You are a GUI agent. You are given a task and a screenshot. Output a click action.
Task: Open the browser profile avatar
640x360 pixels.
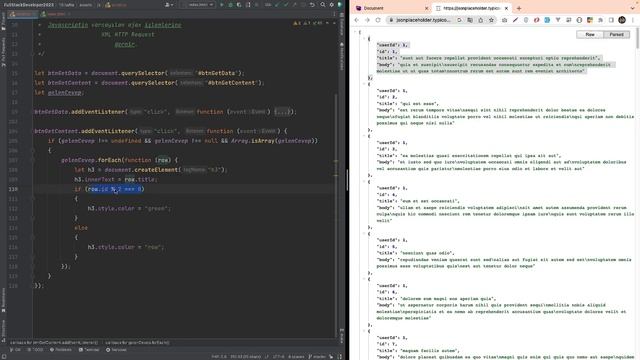pyautogui.click(x=622, y=20)
